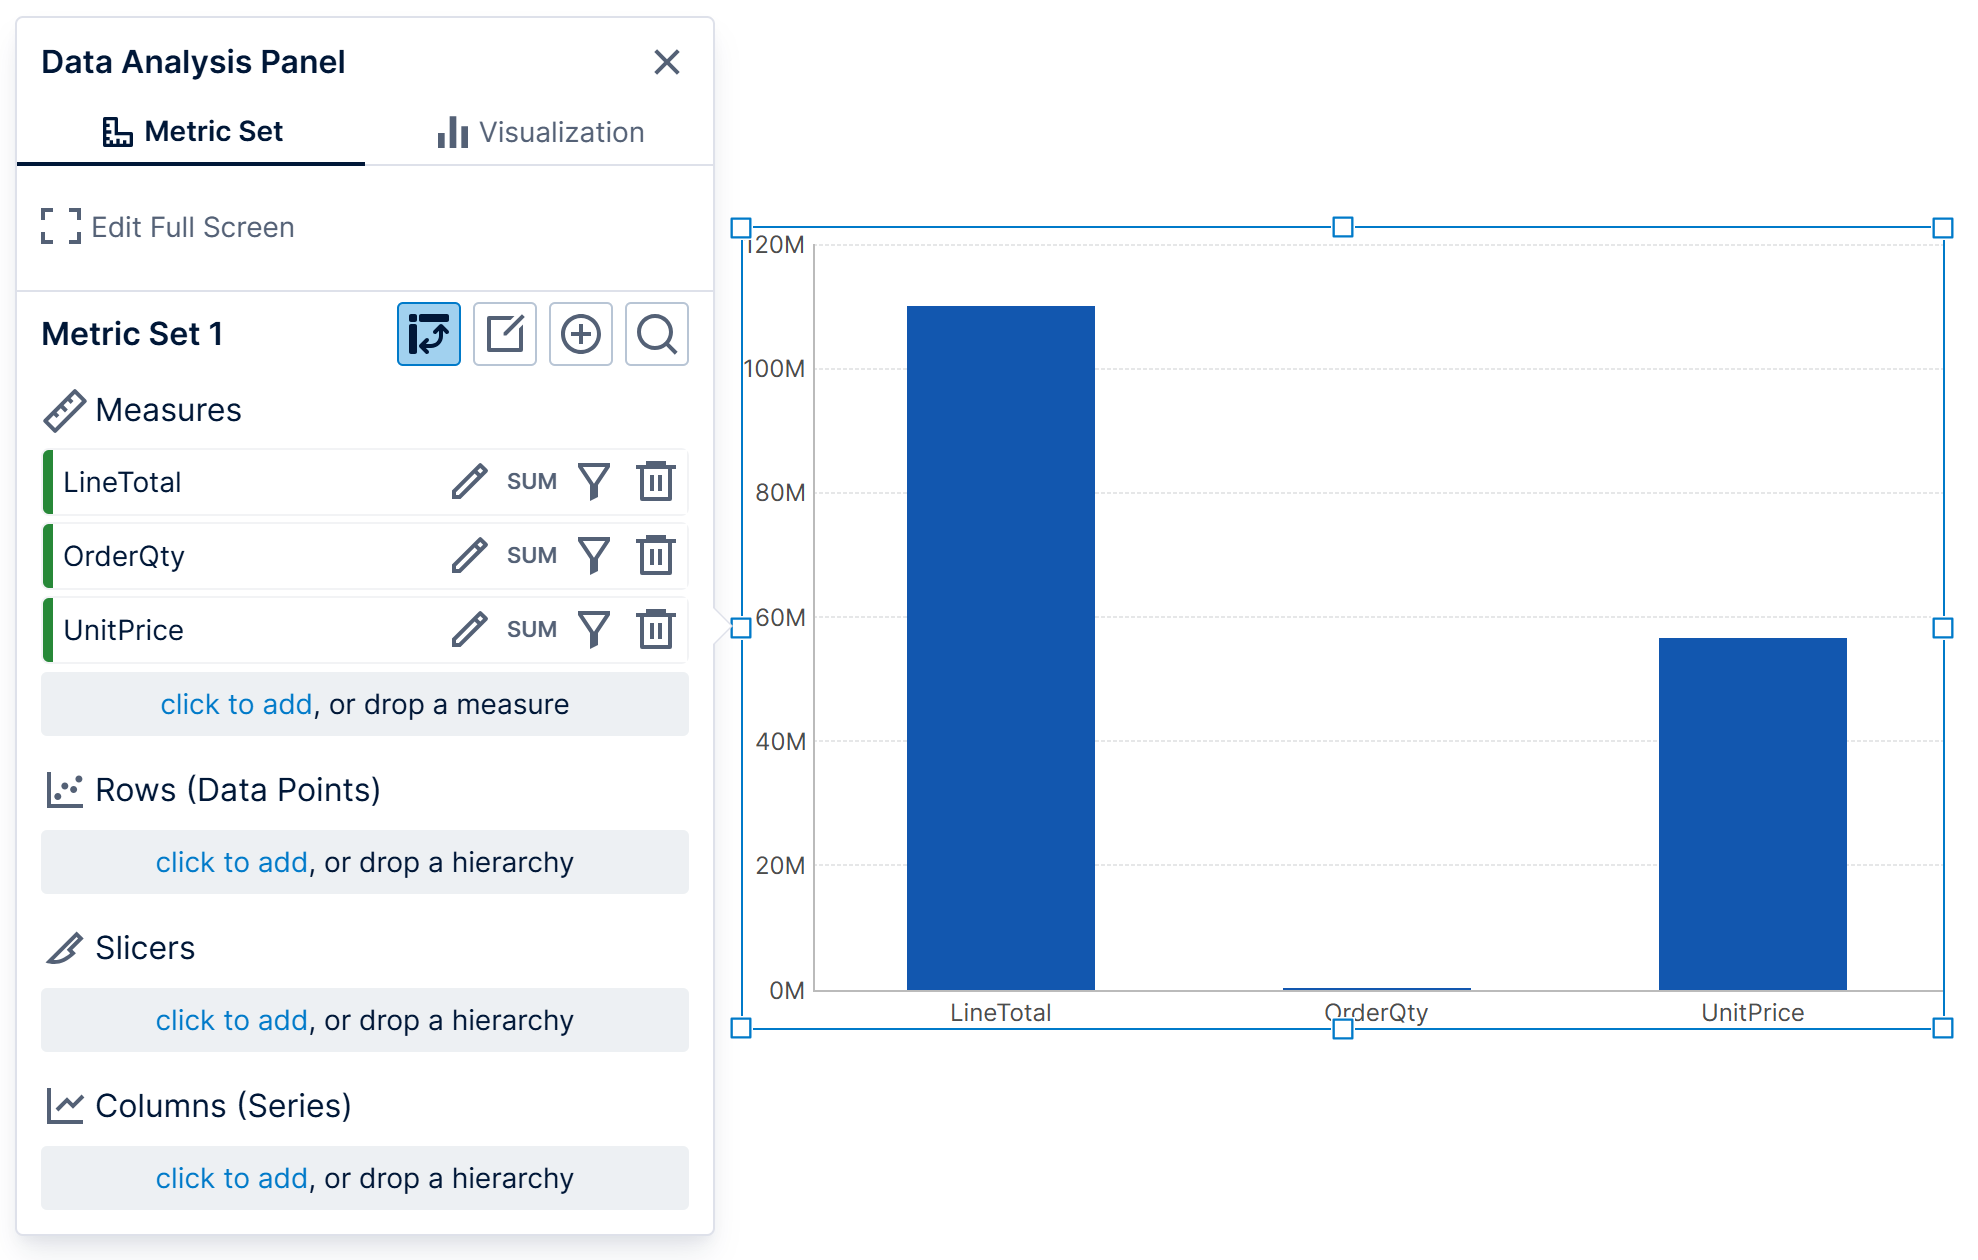Open filter for UnitPrice measure
Viewport: 1978px width, 1260px height.
coord(594,630)
